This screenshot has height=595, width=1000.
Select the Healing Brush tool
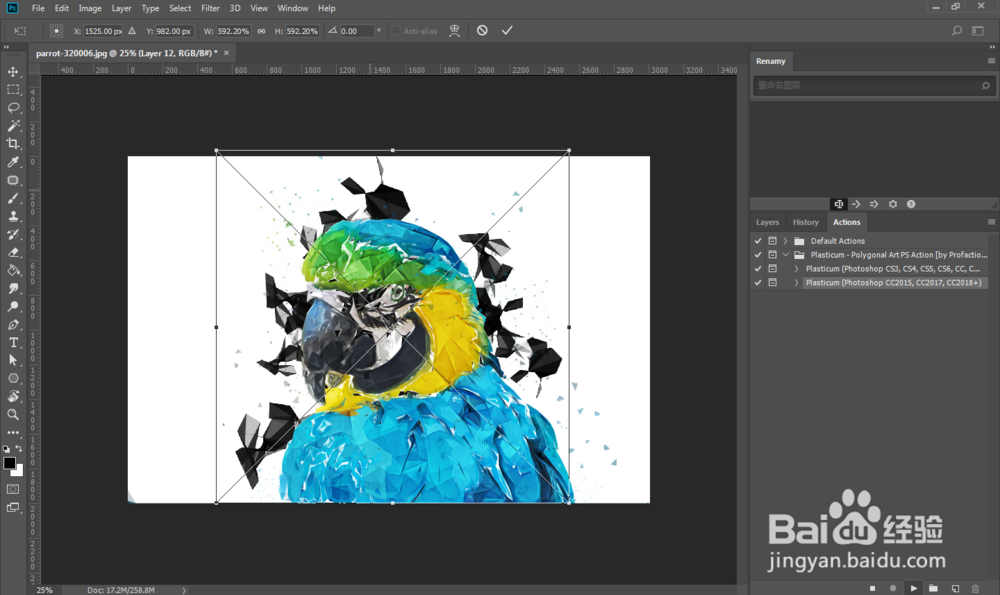tap(13, 180)
